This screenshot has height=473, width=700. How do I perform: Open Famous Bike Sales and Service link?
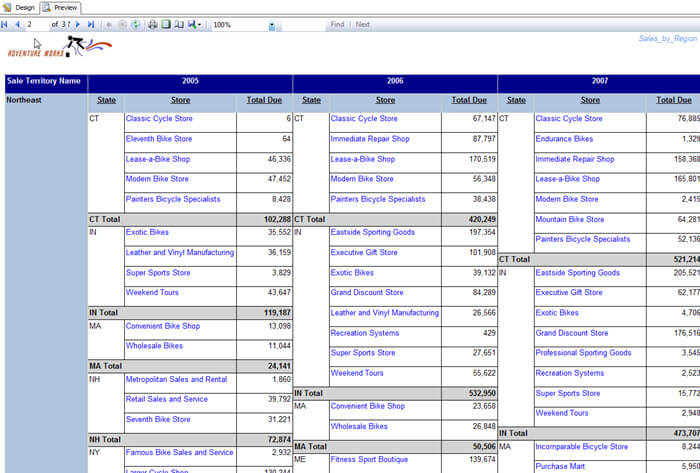[x=179, y=452]
